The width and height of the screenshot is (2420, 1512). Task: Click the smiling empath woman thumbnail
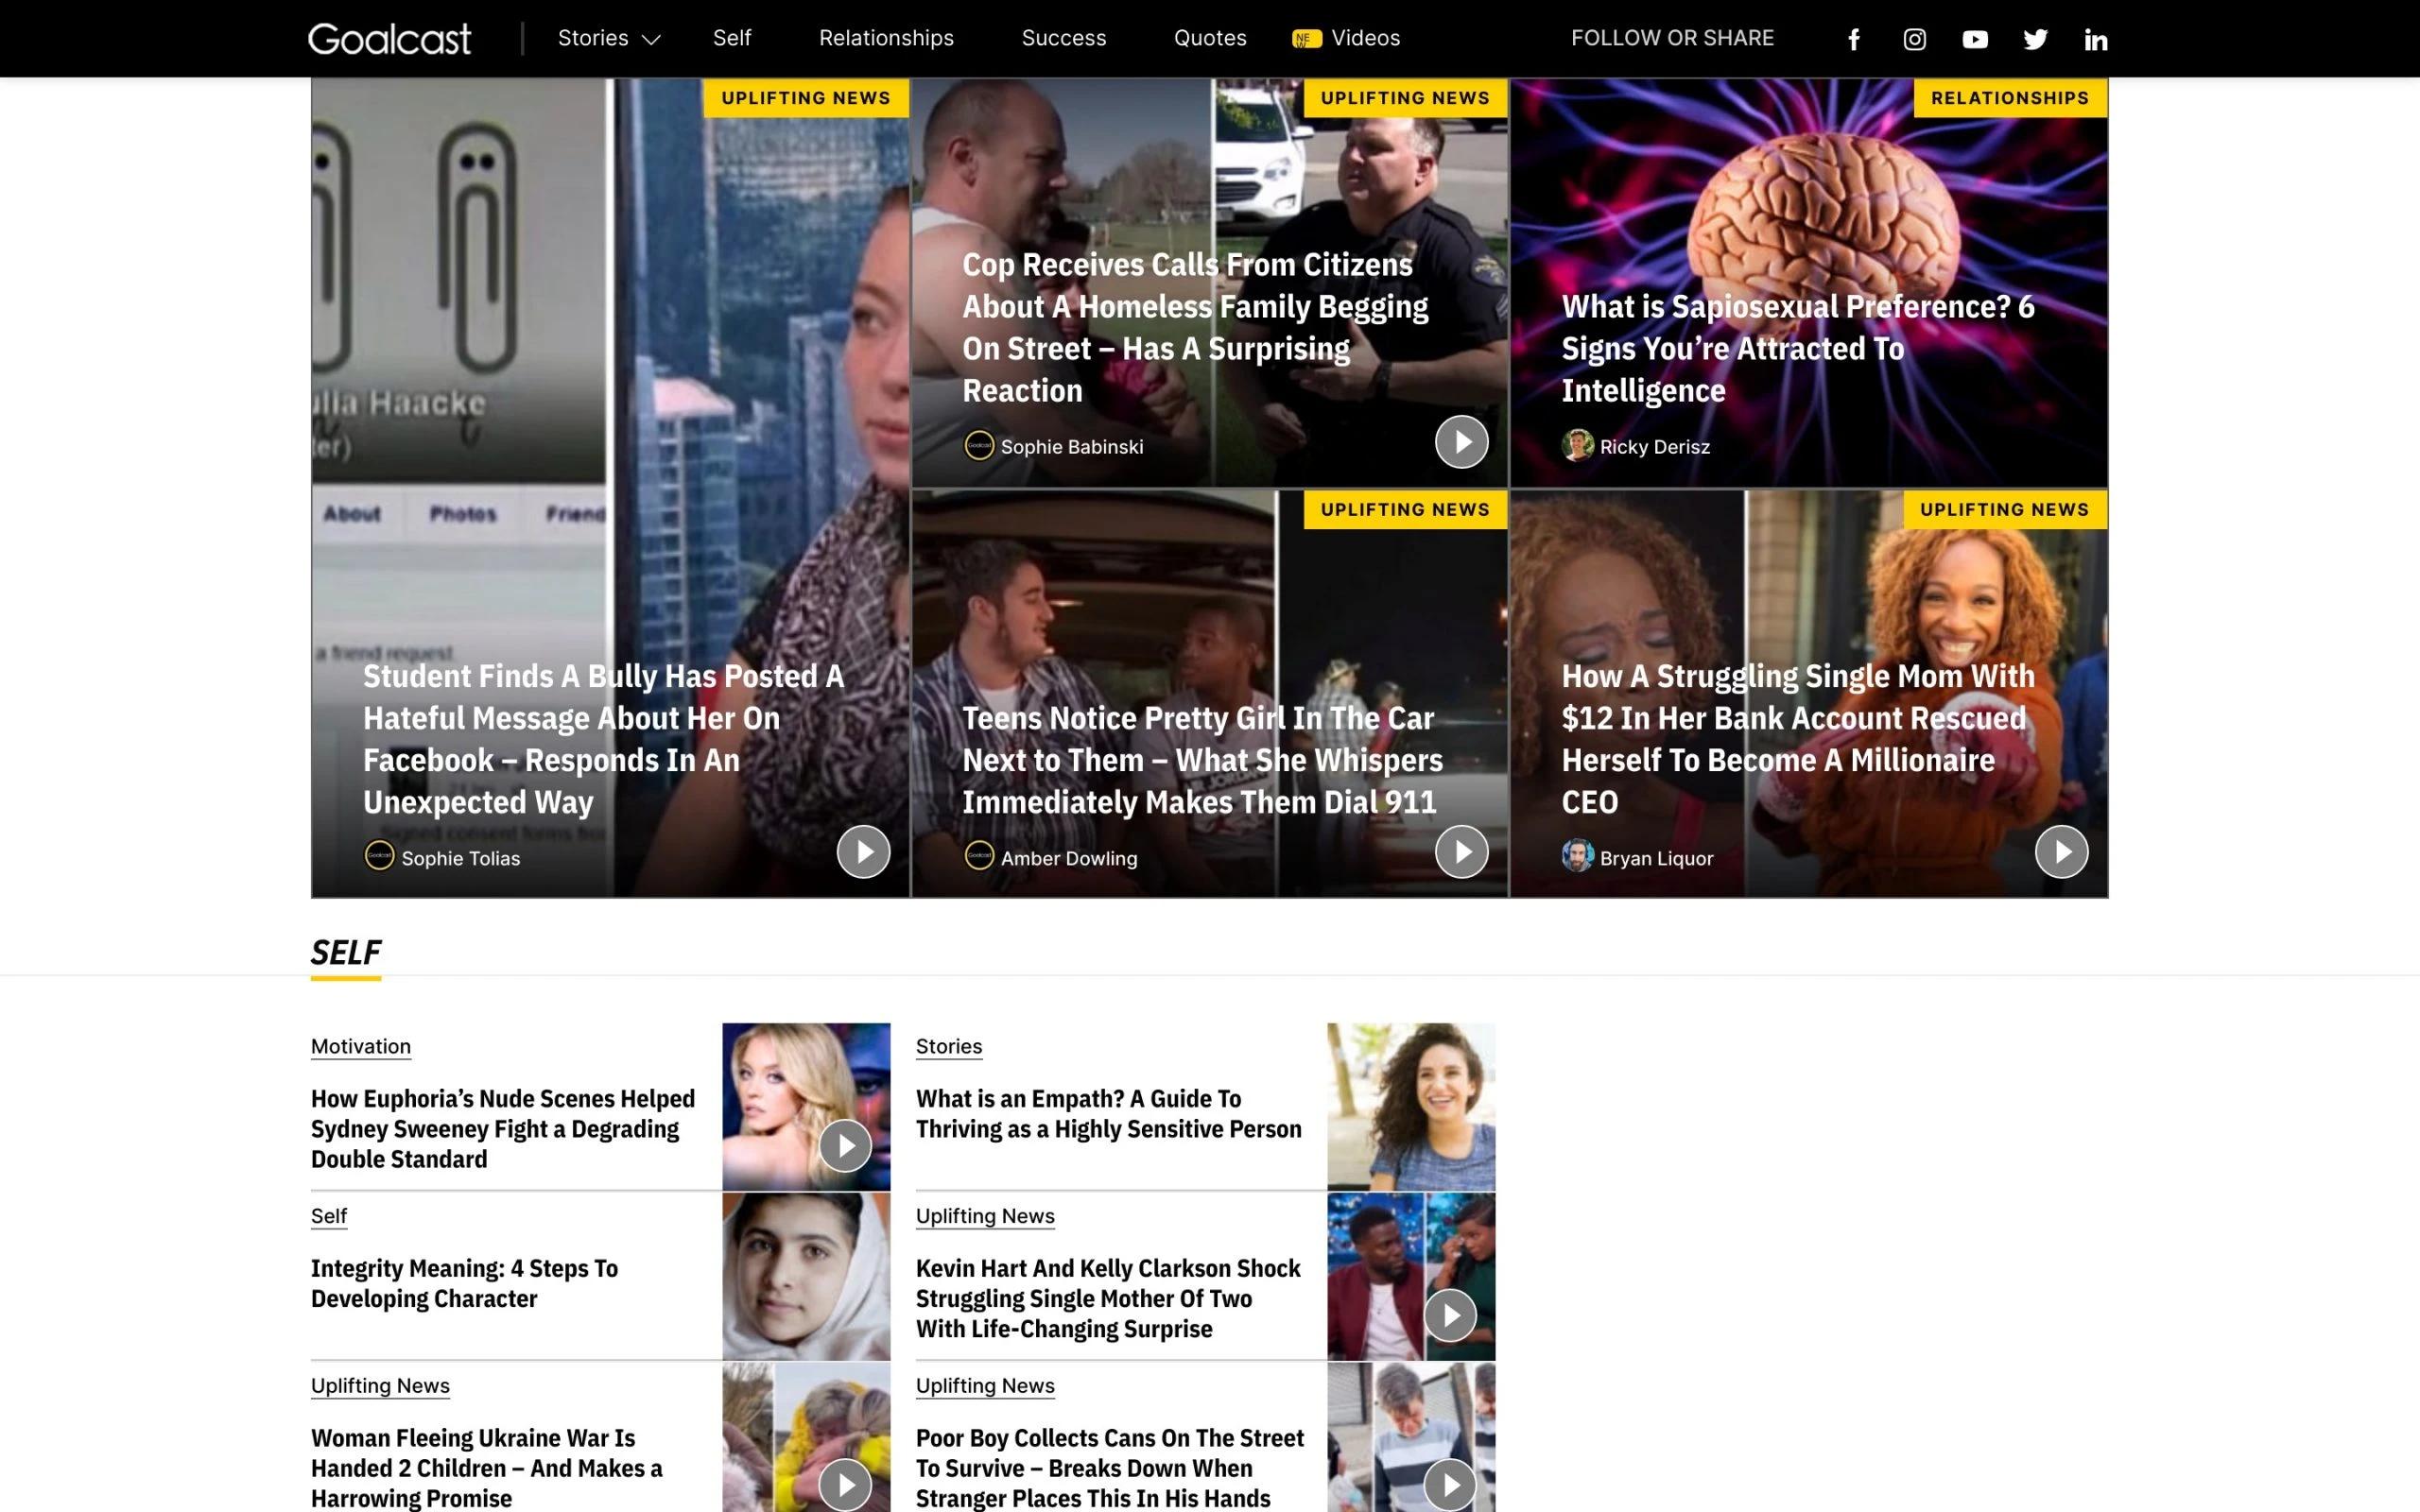(x=1410, y=1106)
